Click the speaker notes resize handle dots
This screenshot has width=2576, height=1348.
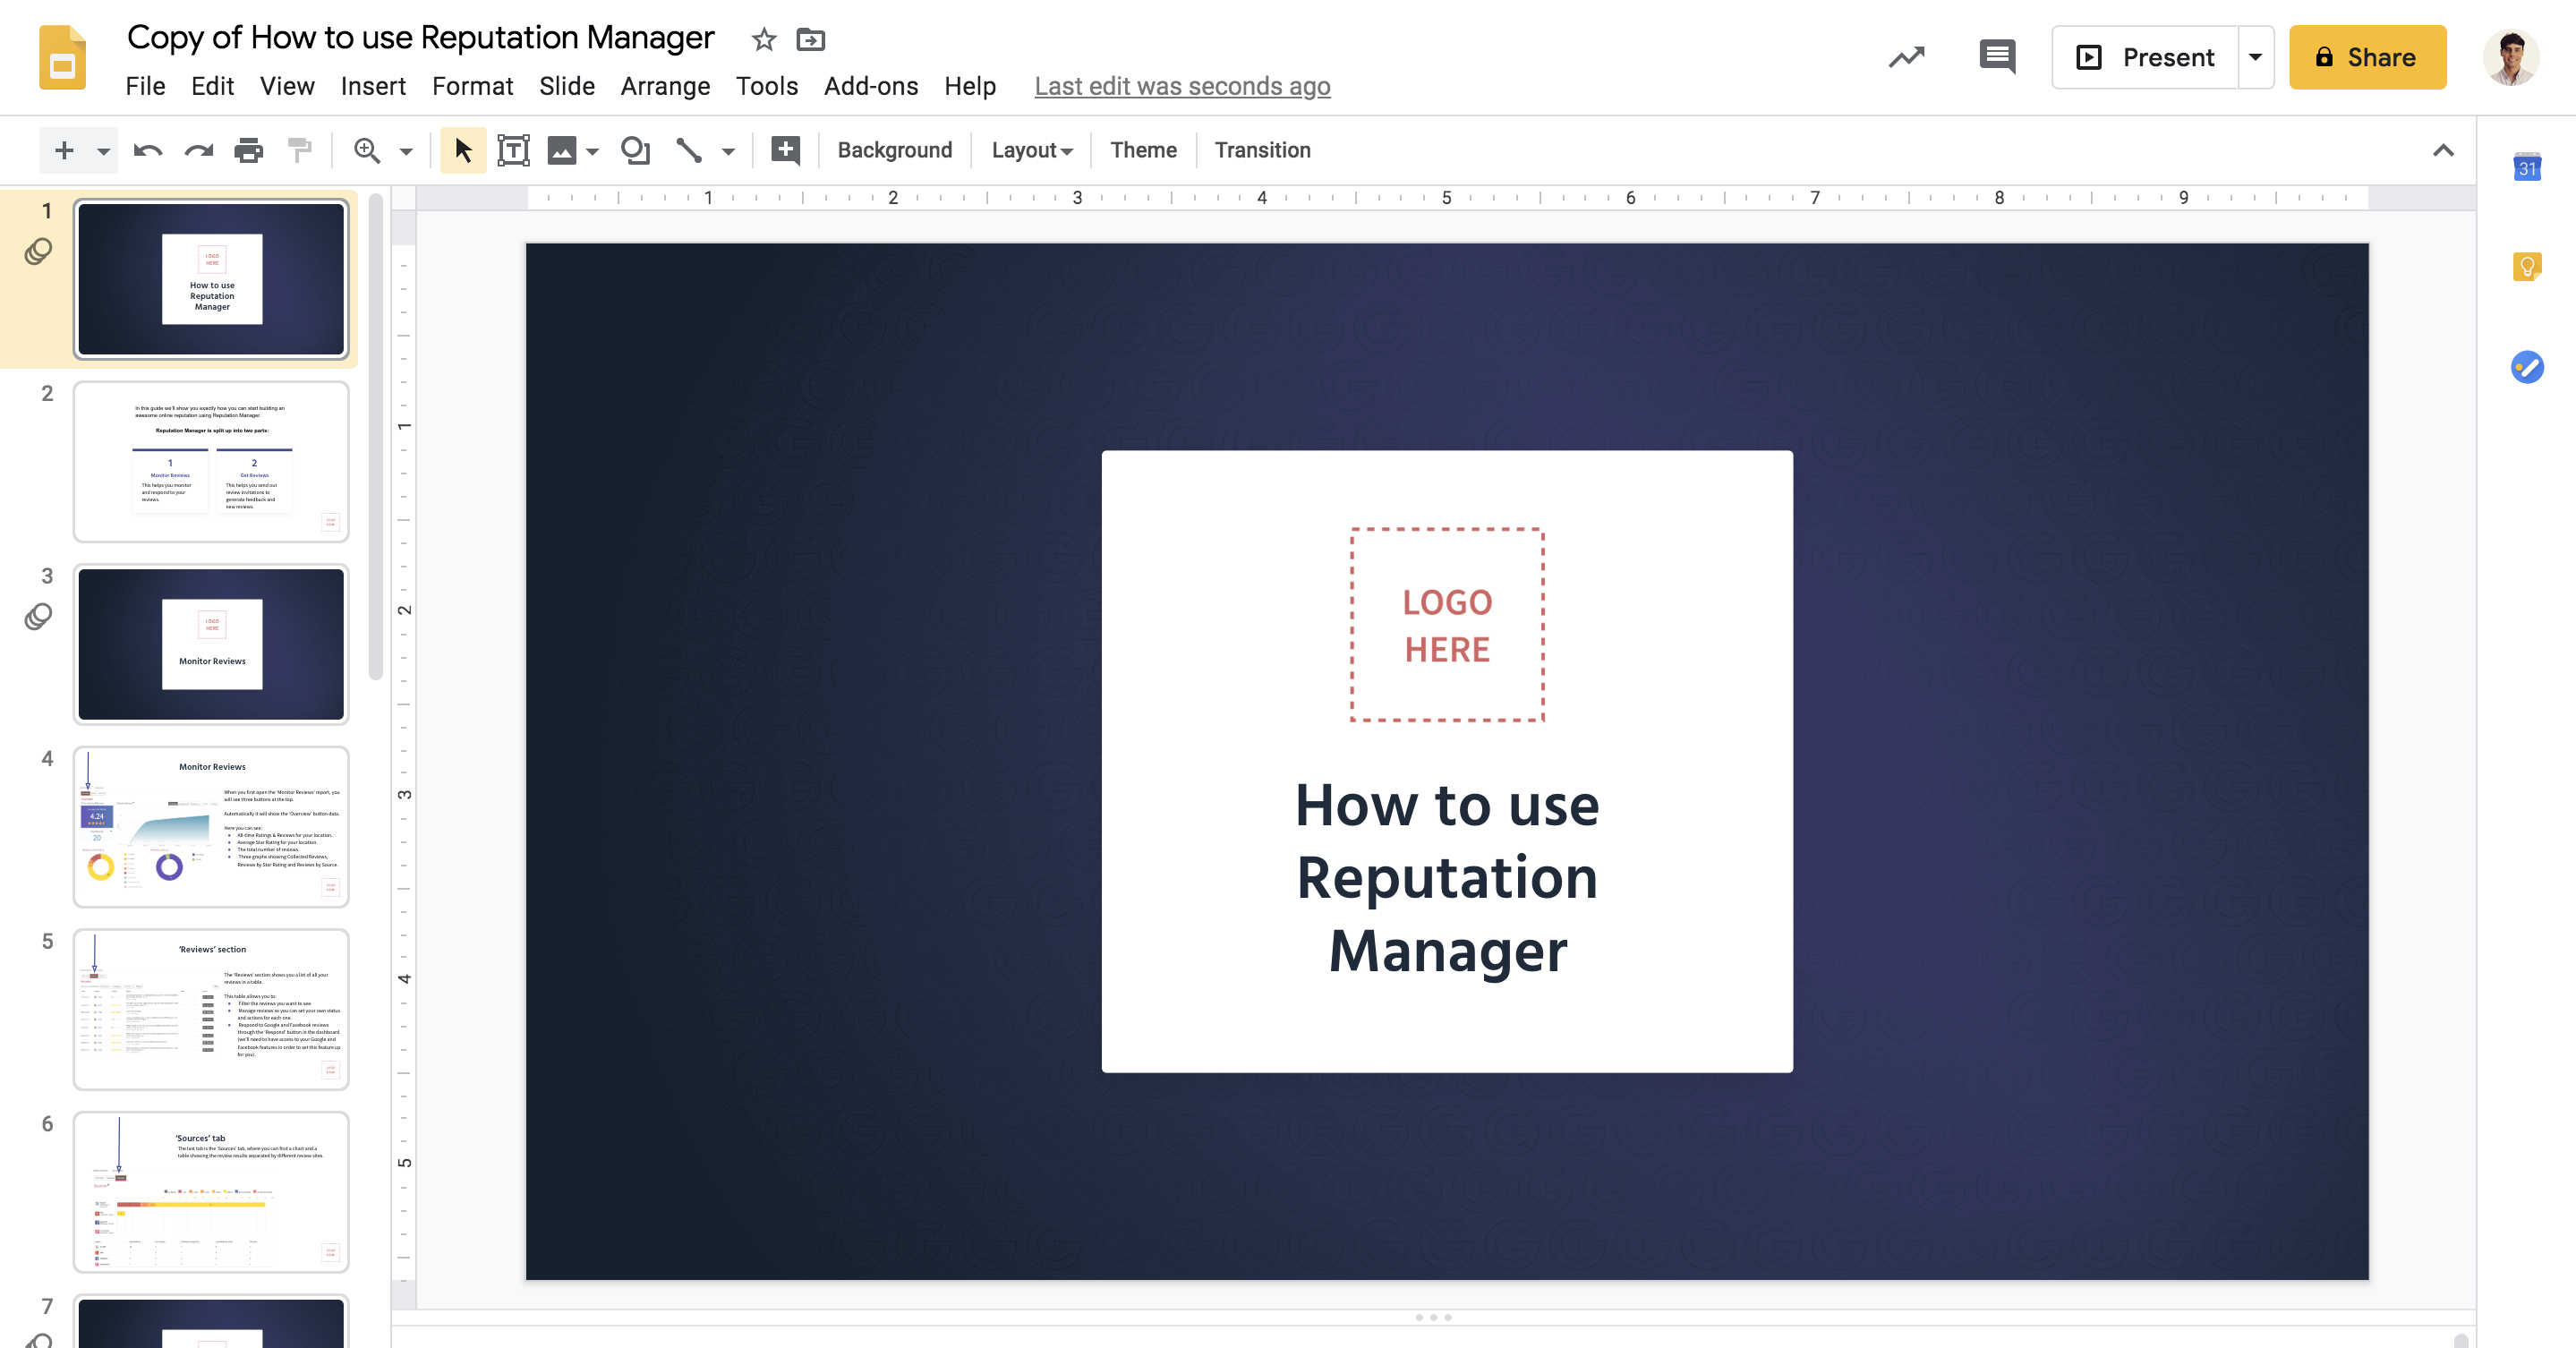[x=1433, y=1317]
